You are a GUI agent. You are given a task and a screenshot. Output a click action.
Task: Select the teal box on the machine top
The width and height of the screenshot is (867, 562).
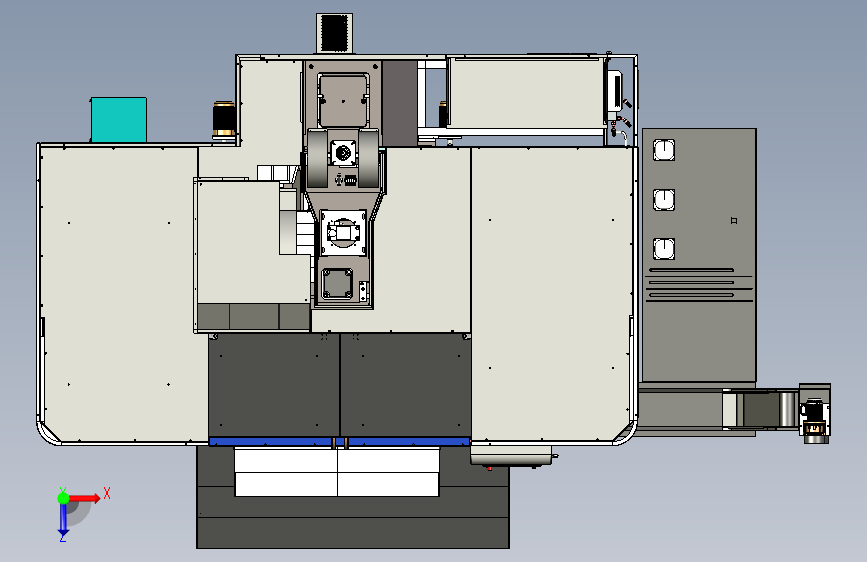click(x=118, y=120)
